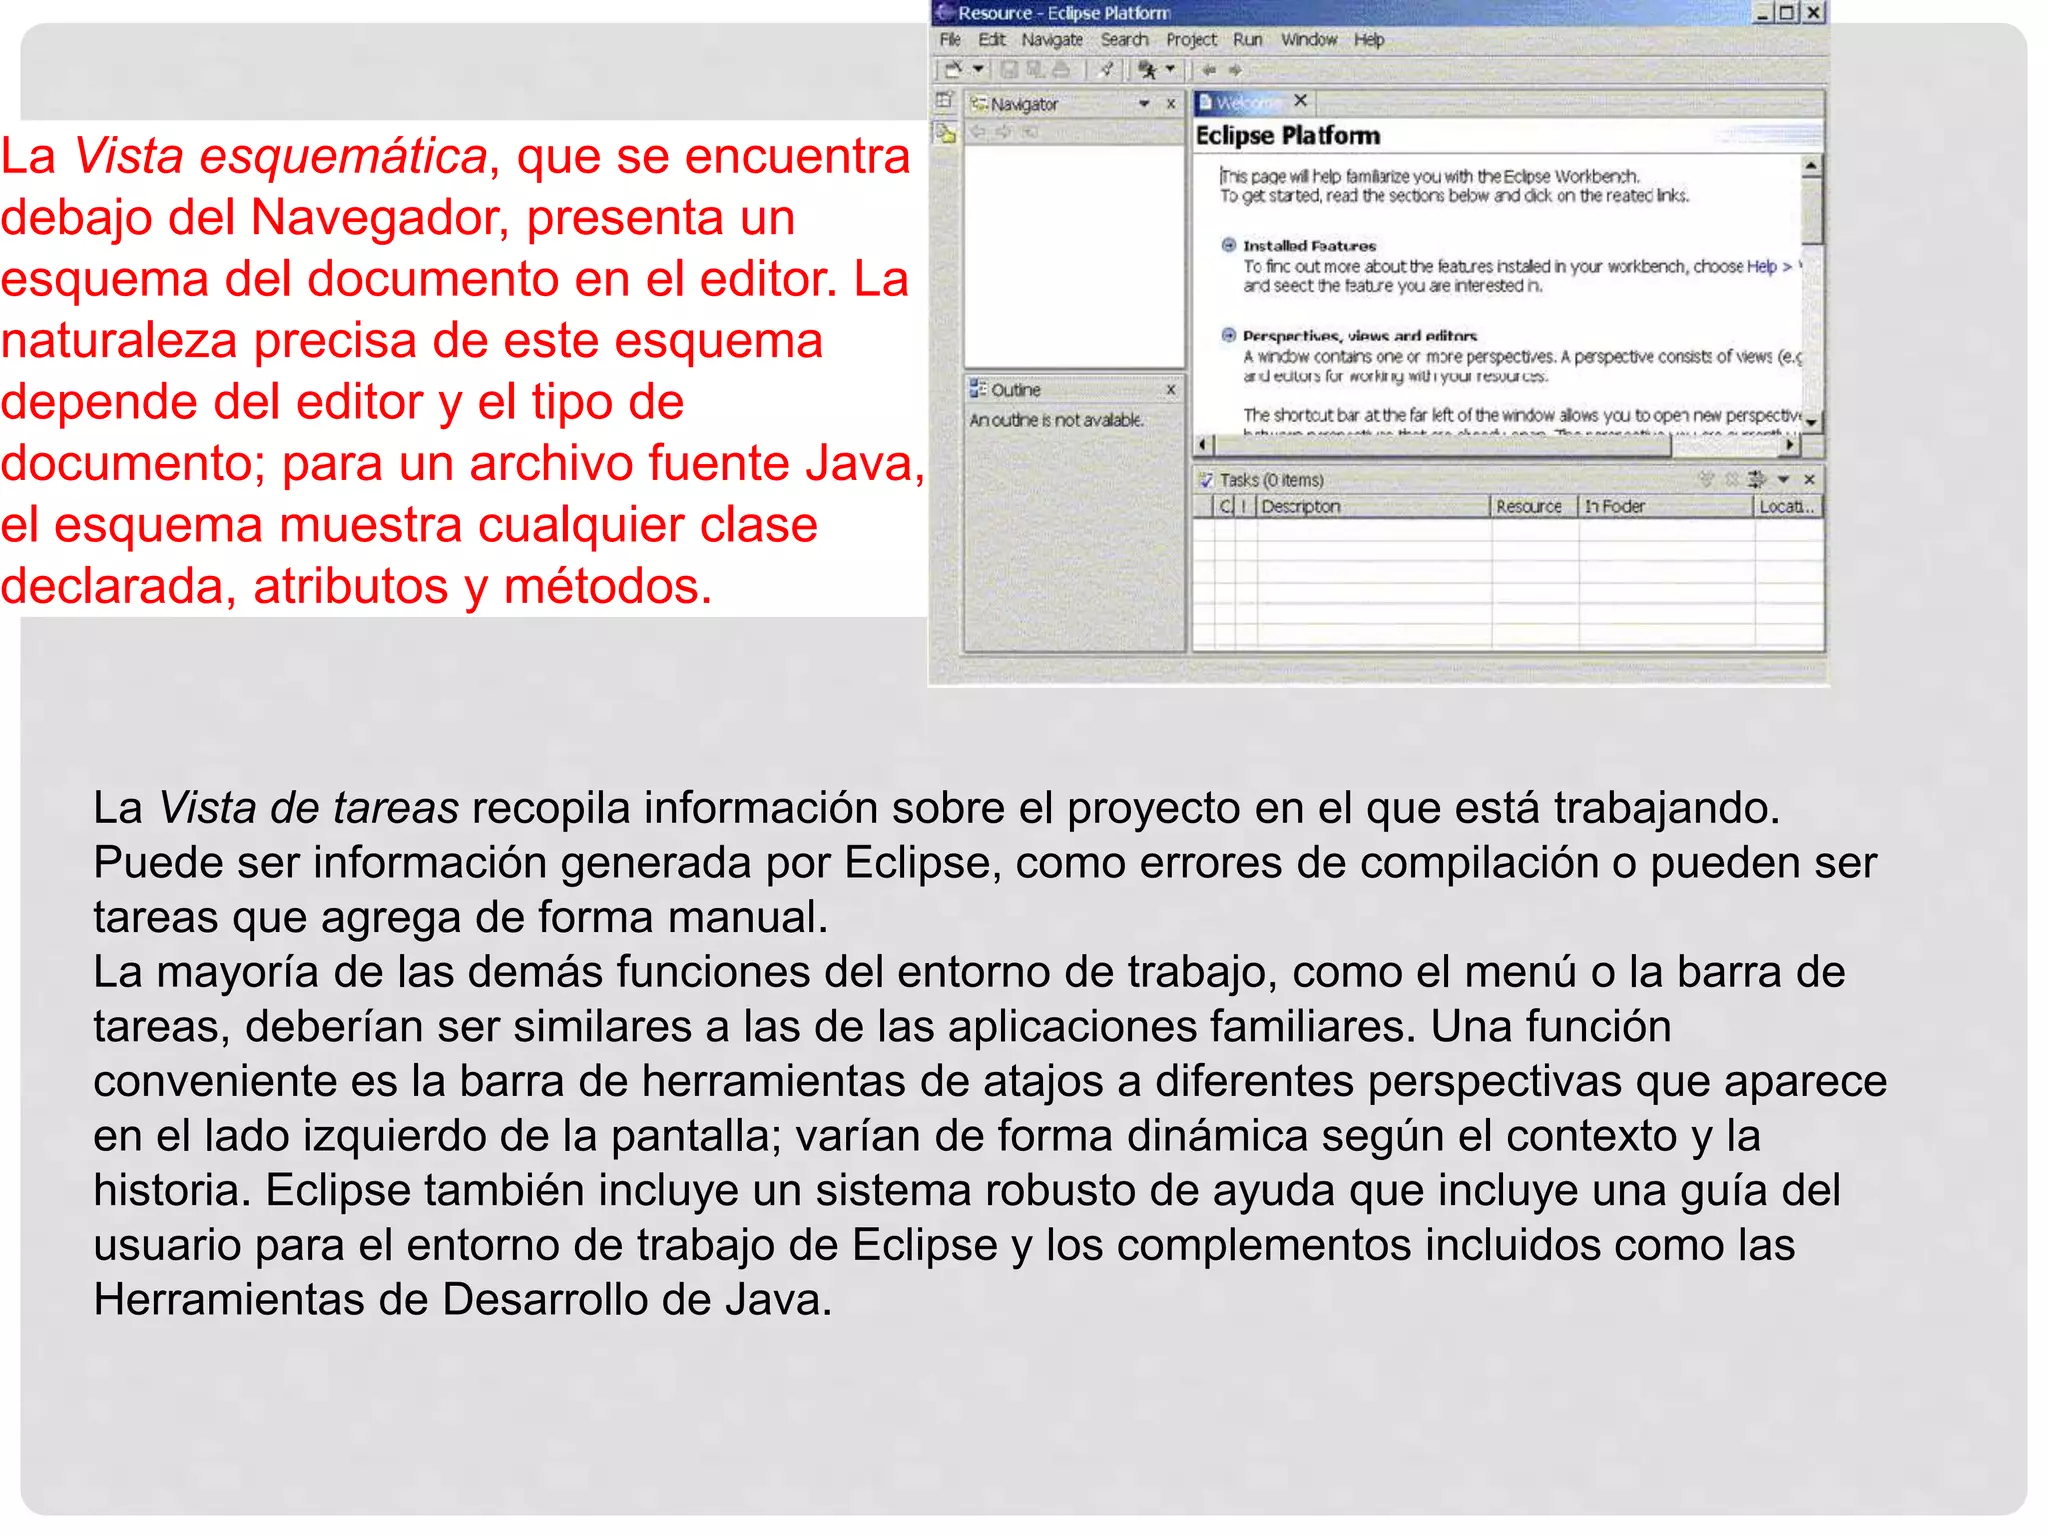The height and width of the screenshot is (1536, 2048).
Task: Click the Welcome page scroll down arrow
Action: tap(1812, 423)
